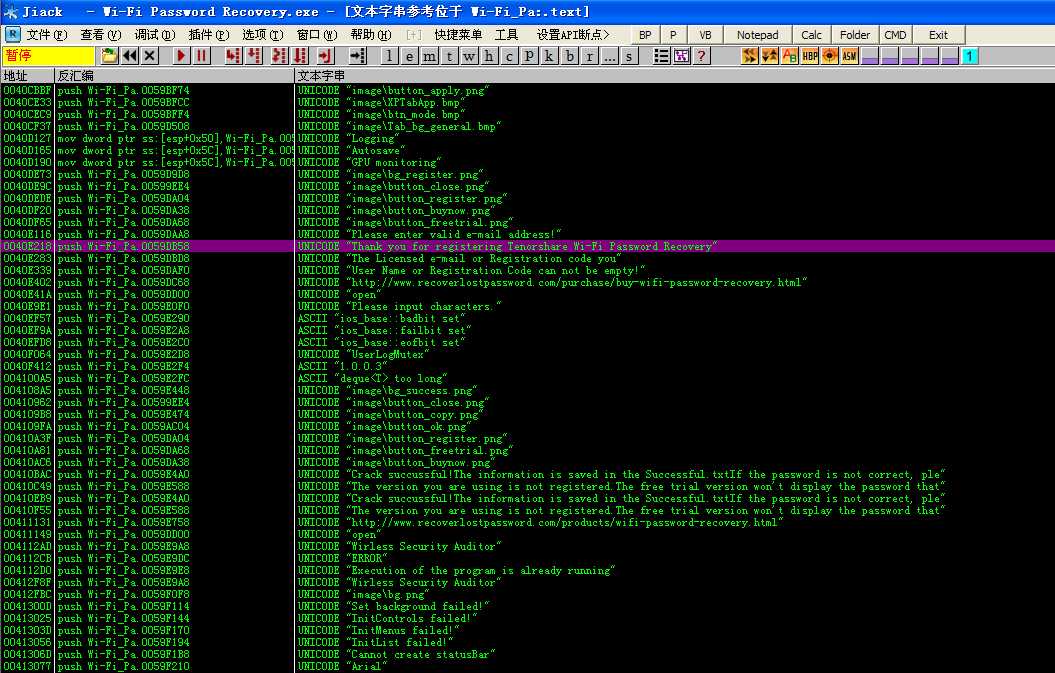Image resolution: width=1055 pixels, height=673 pixels.
Task: Open Threads via 't' button
Action: (x=449, y=56)
